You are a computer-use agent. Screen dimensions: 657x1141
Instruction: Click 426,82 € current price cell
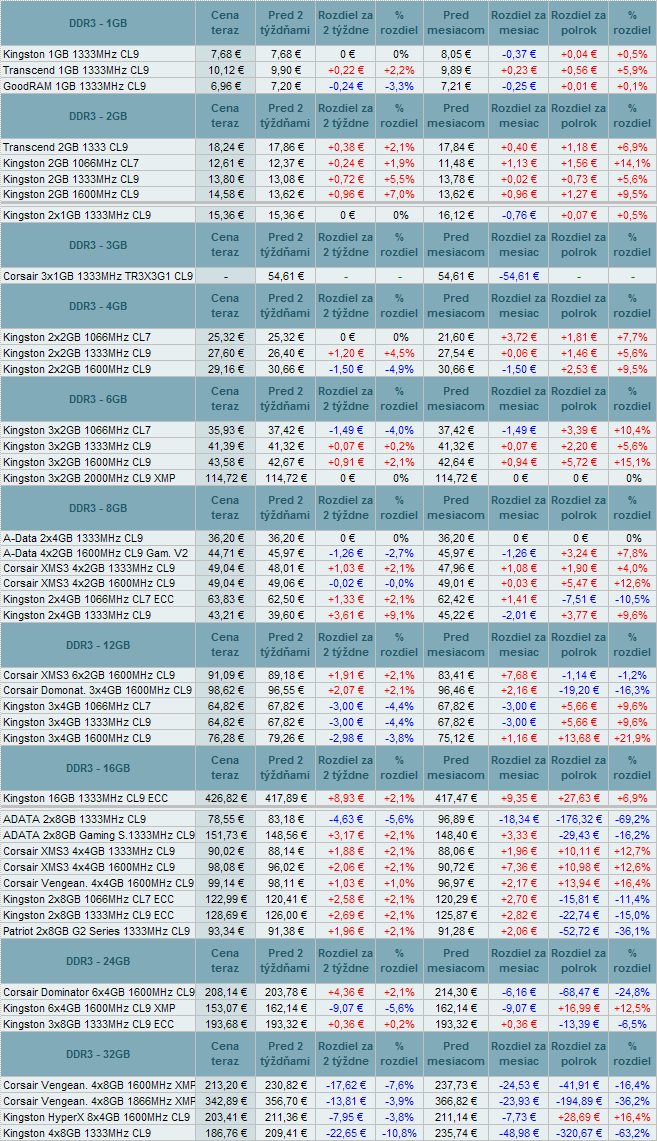(x=227, y=798)
